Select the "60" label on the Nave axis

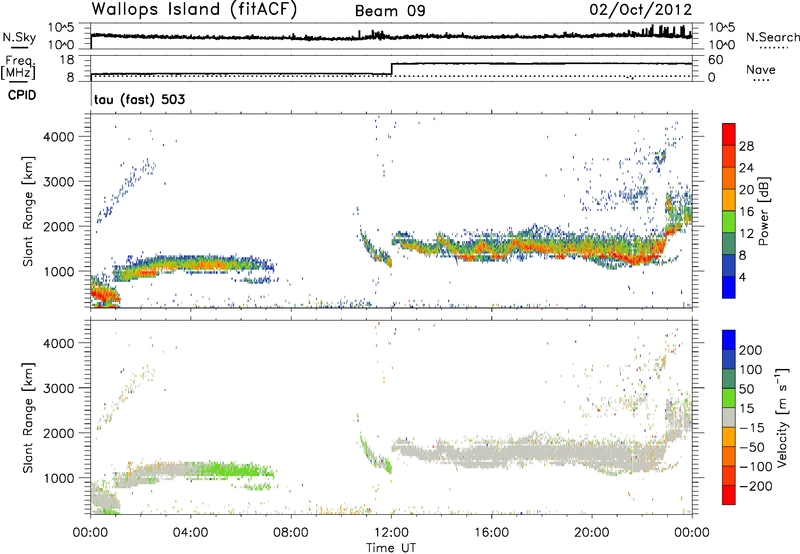716,60
